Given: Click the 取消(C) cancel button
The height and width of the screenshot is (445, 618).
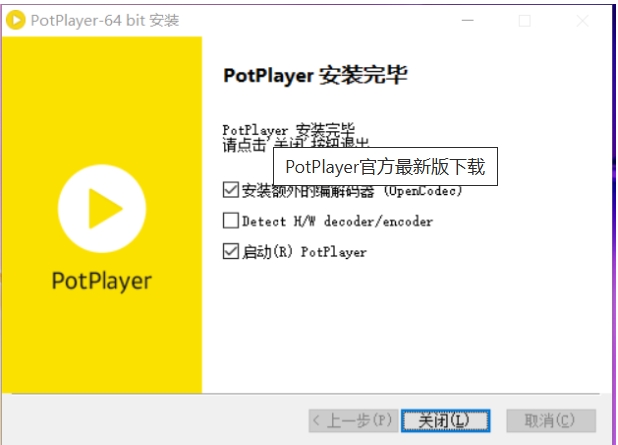Looking at the screenshot, I should click(x=551, y=421).
